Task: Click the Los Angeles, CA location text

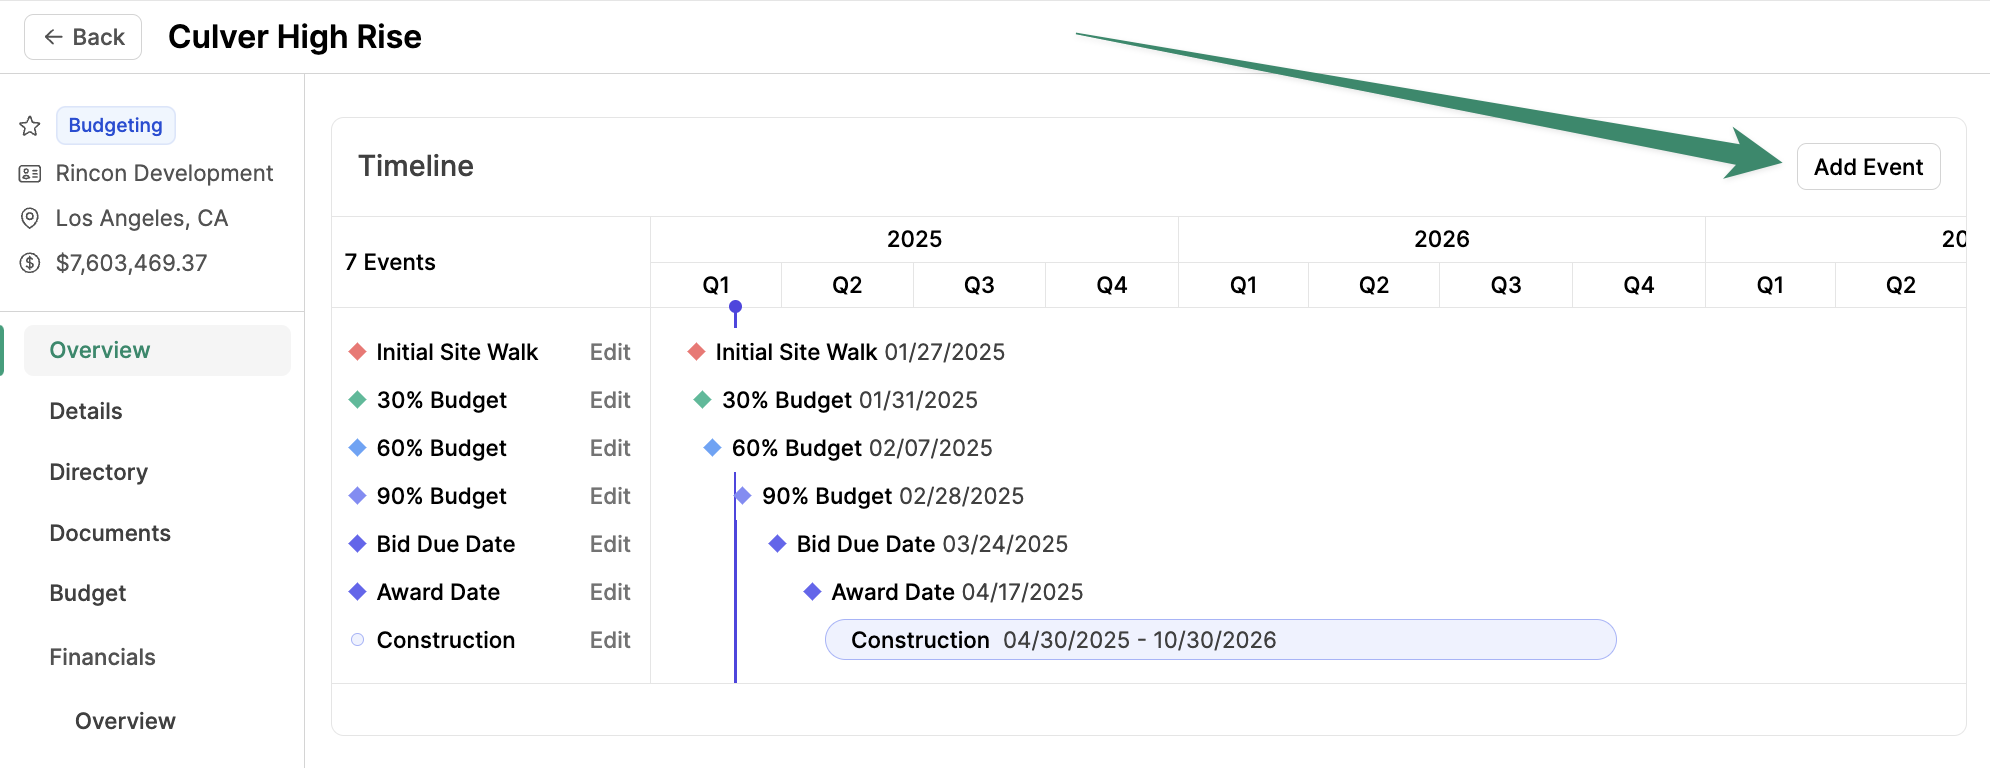Action: tap(142, 218)
